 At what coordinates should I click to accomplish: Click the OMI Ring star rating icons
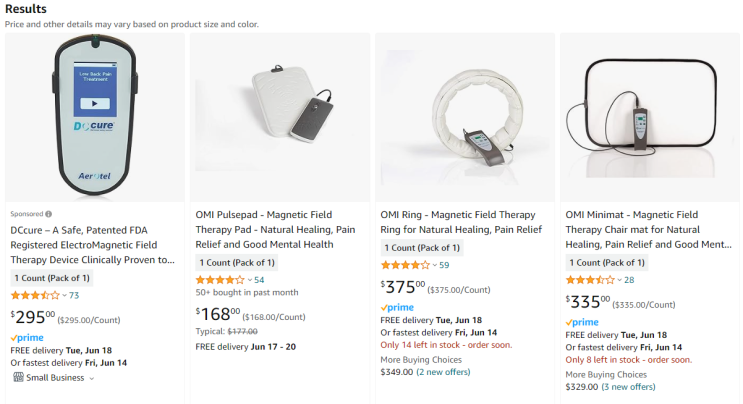[x=405, y=265]
